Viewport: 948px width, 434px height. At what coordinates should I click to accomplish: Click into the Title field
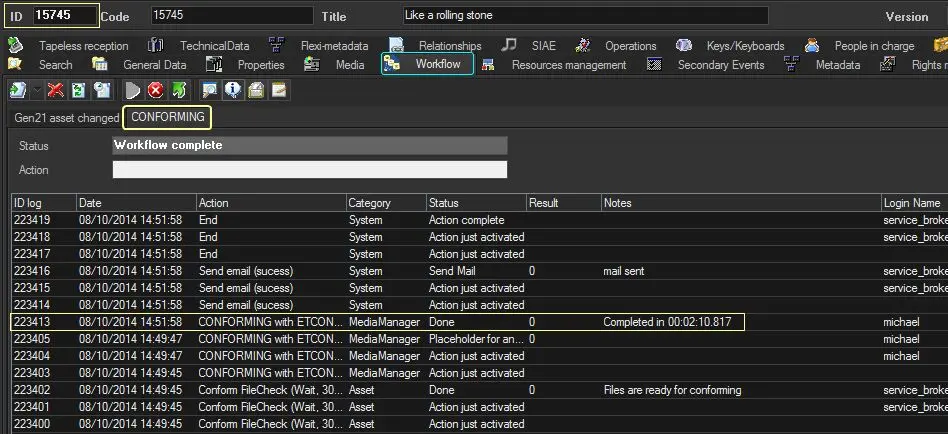click(584, 16)
